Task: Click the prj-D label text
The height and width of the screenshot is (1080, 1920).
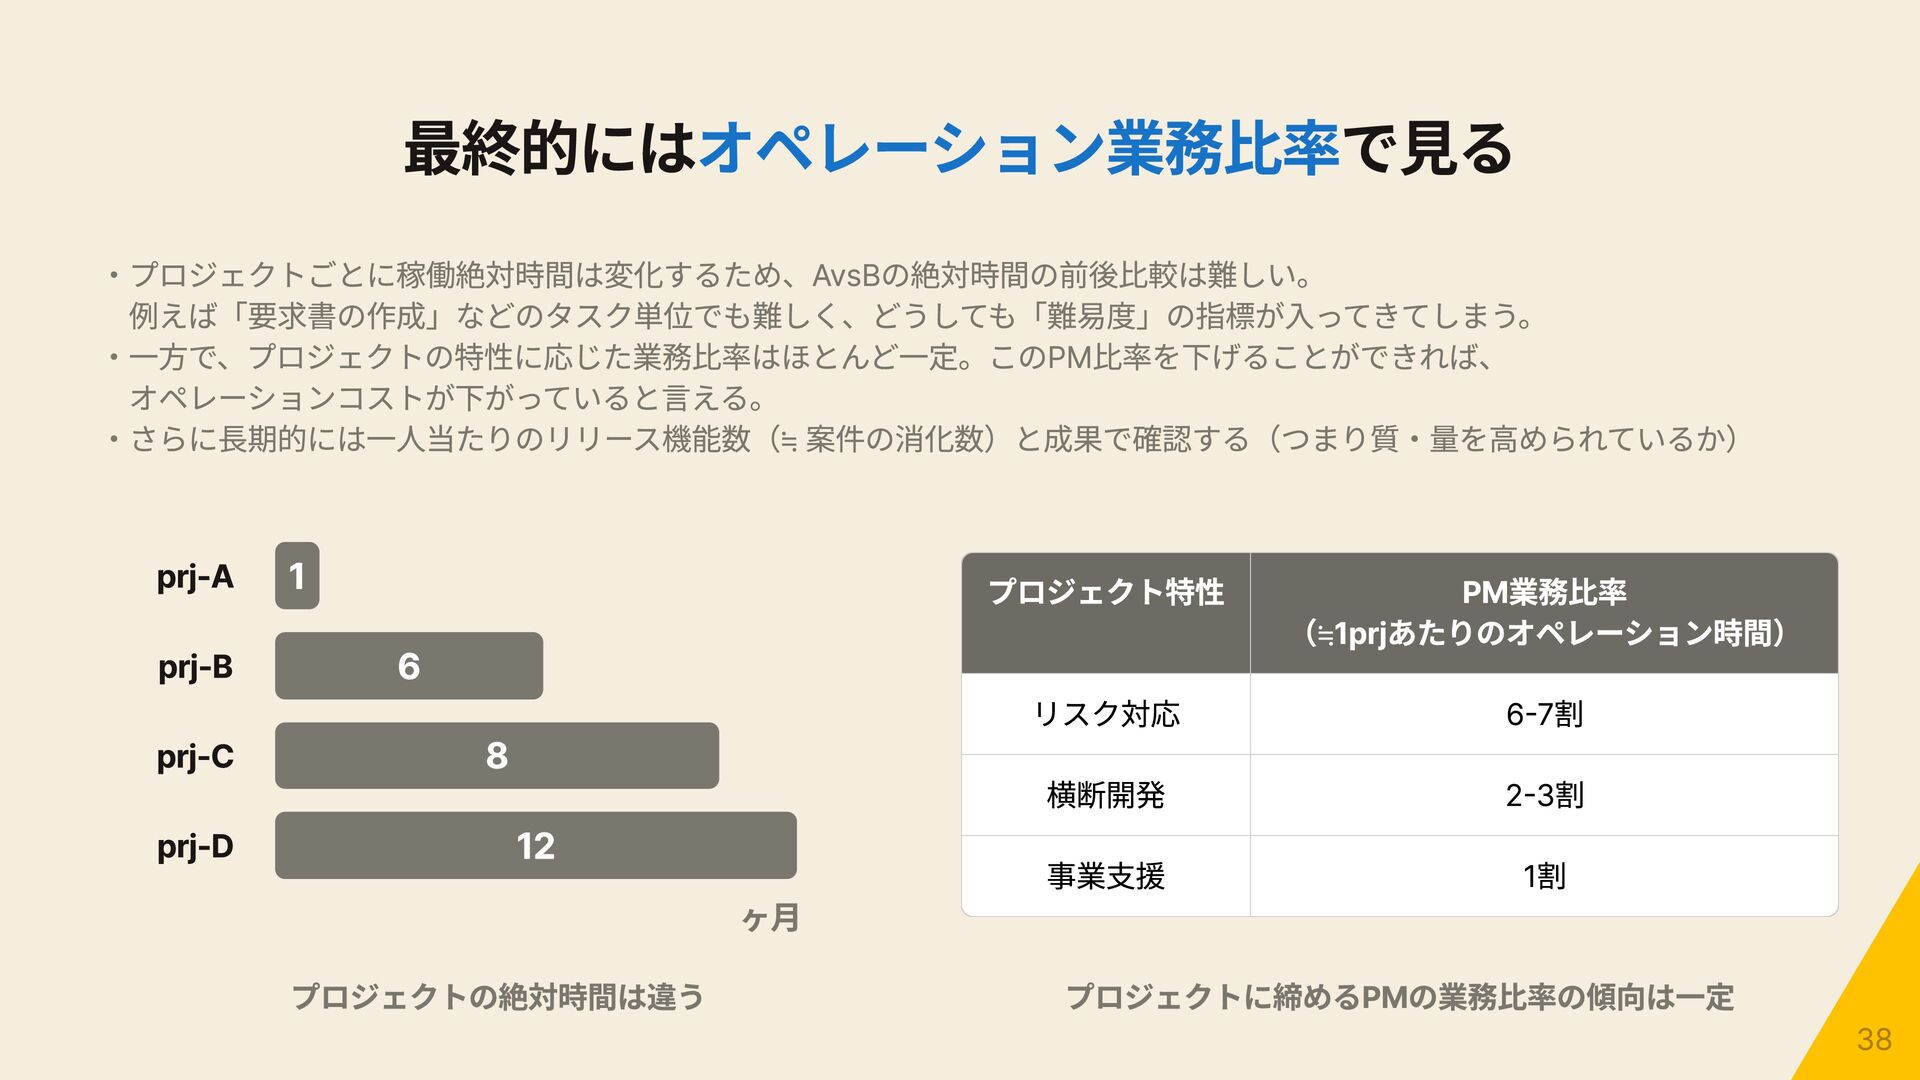Action: 195,847
